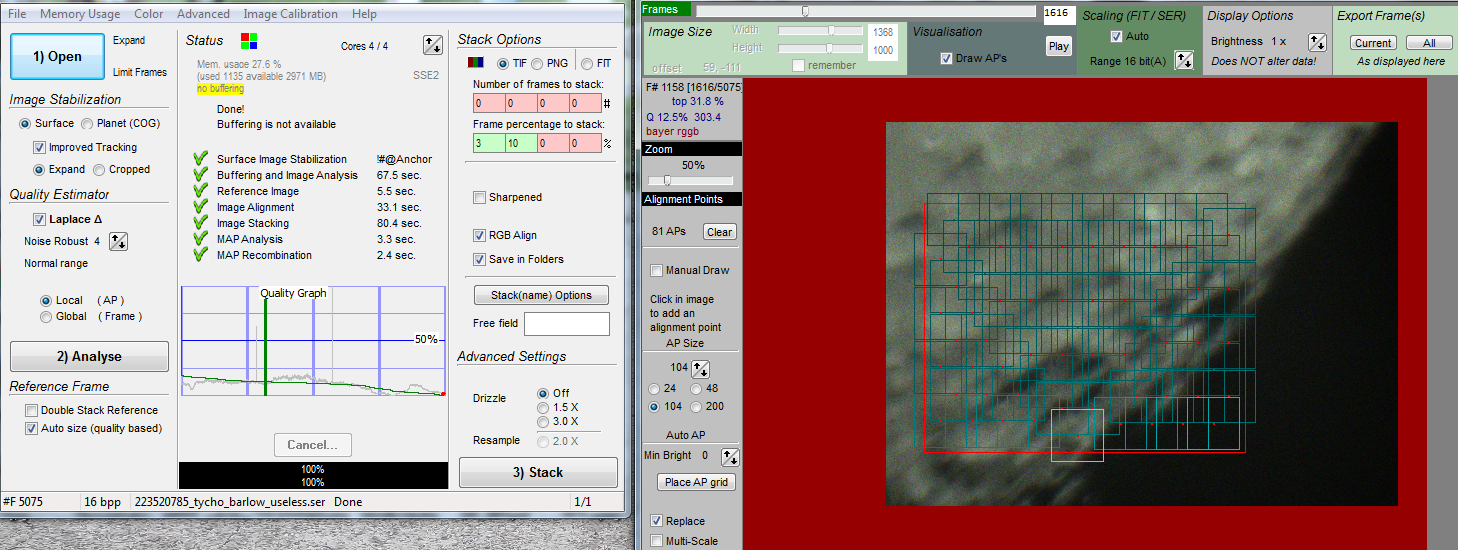Image resolution: width=1458 pixels, height=550 pixels.
Task: Toggle the RGB Align checkbox
Action: point(505,236)
